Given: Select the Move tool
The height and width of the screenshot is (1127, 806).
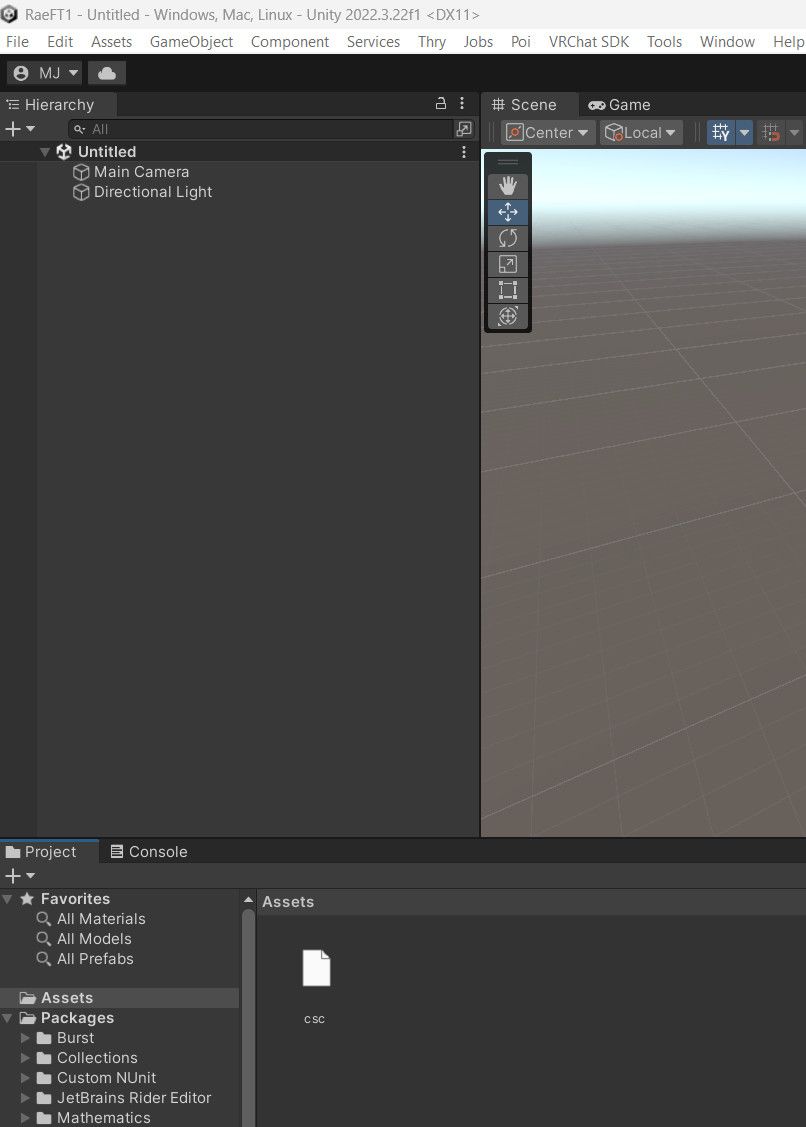Looking at the screenshot, I should [508, 212].
